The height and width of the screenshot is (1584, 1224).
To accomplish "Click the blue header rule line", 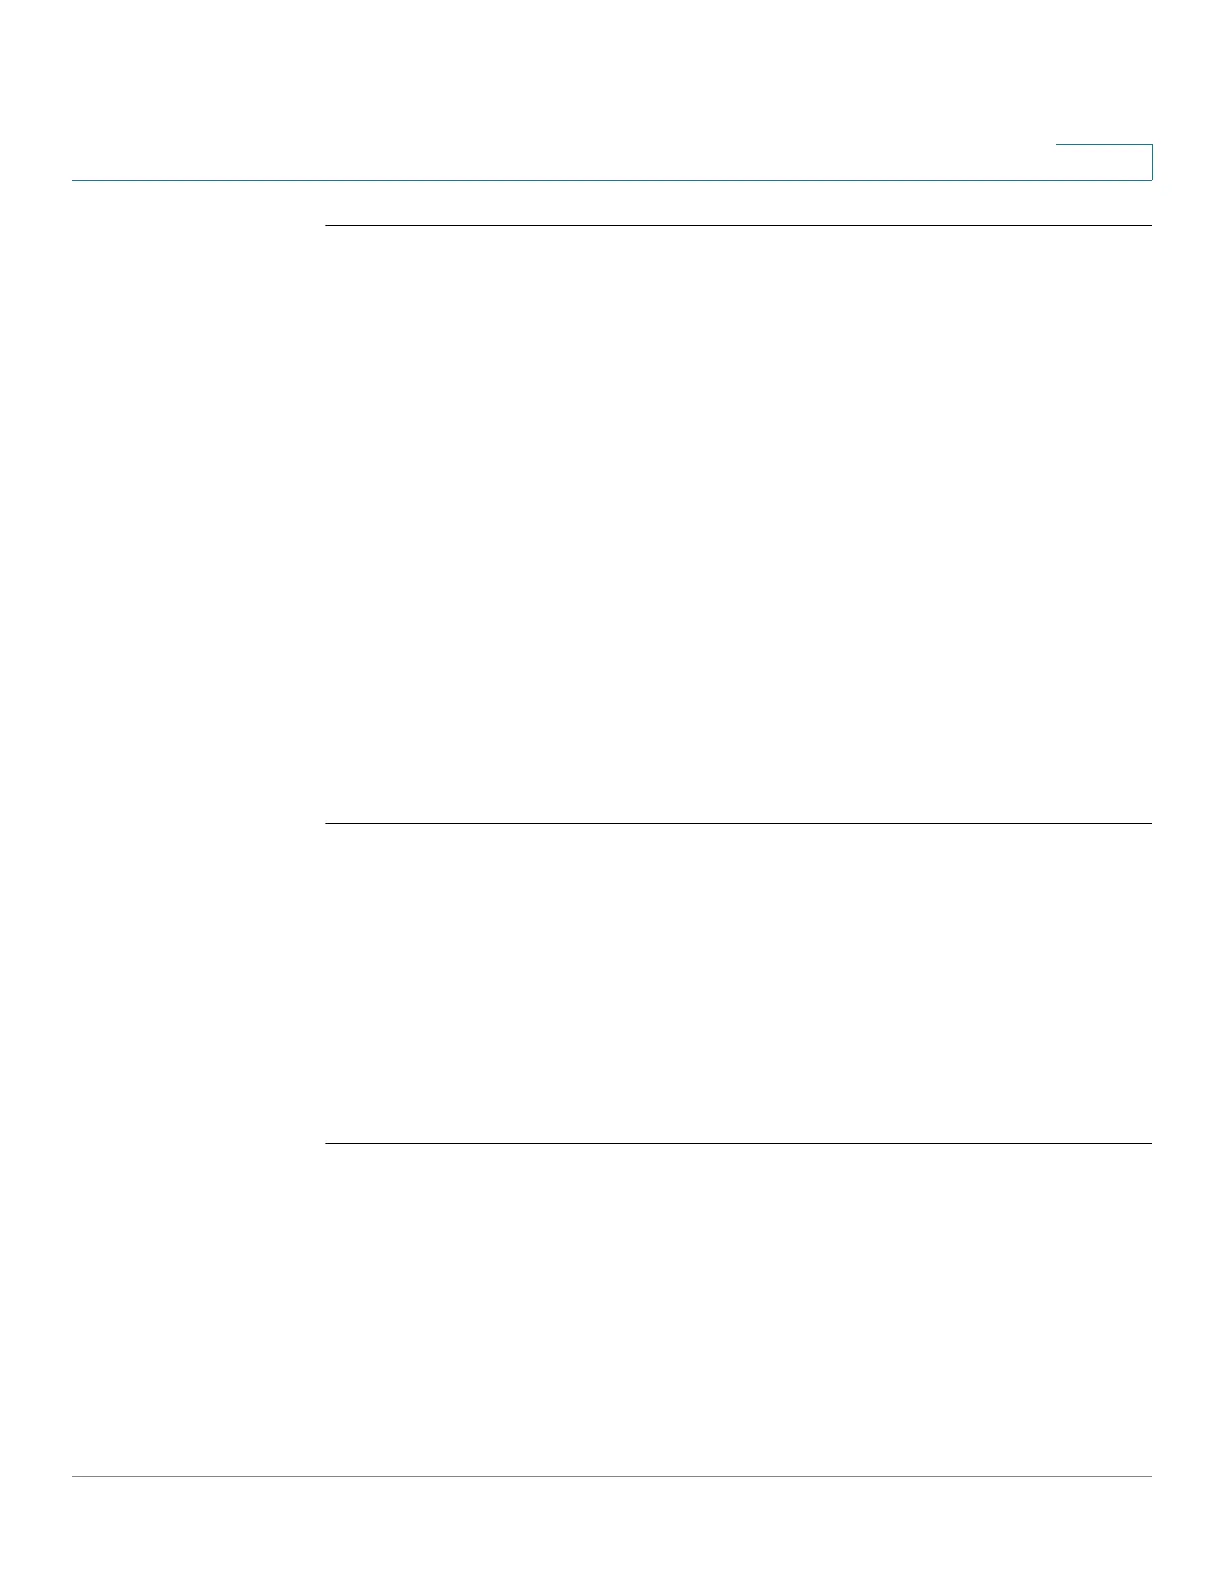I will [612, 180].
